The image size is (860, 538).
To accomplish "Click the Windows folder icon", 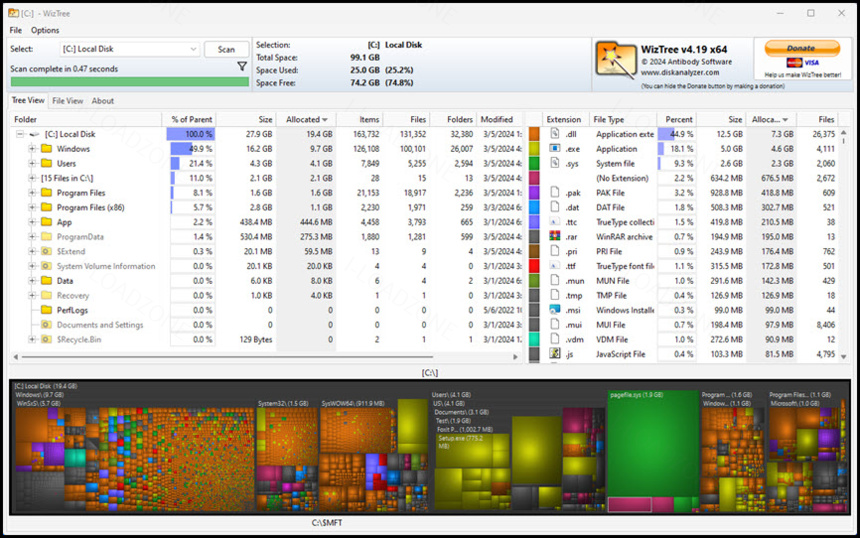I will pos(47,149).
